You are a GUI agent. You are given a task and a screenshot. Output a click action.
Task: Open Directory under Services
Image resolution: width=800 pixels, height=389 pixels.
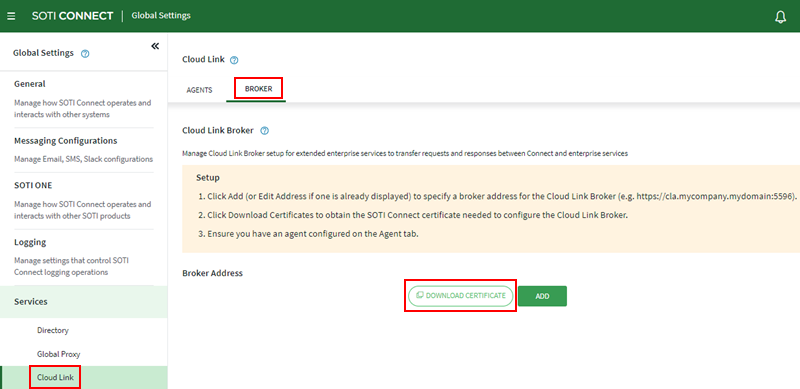point(53,330)
